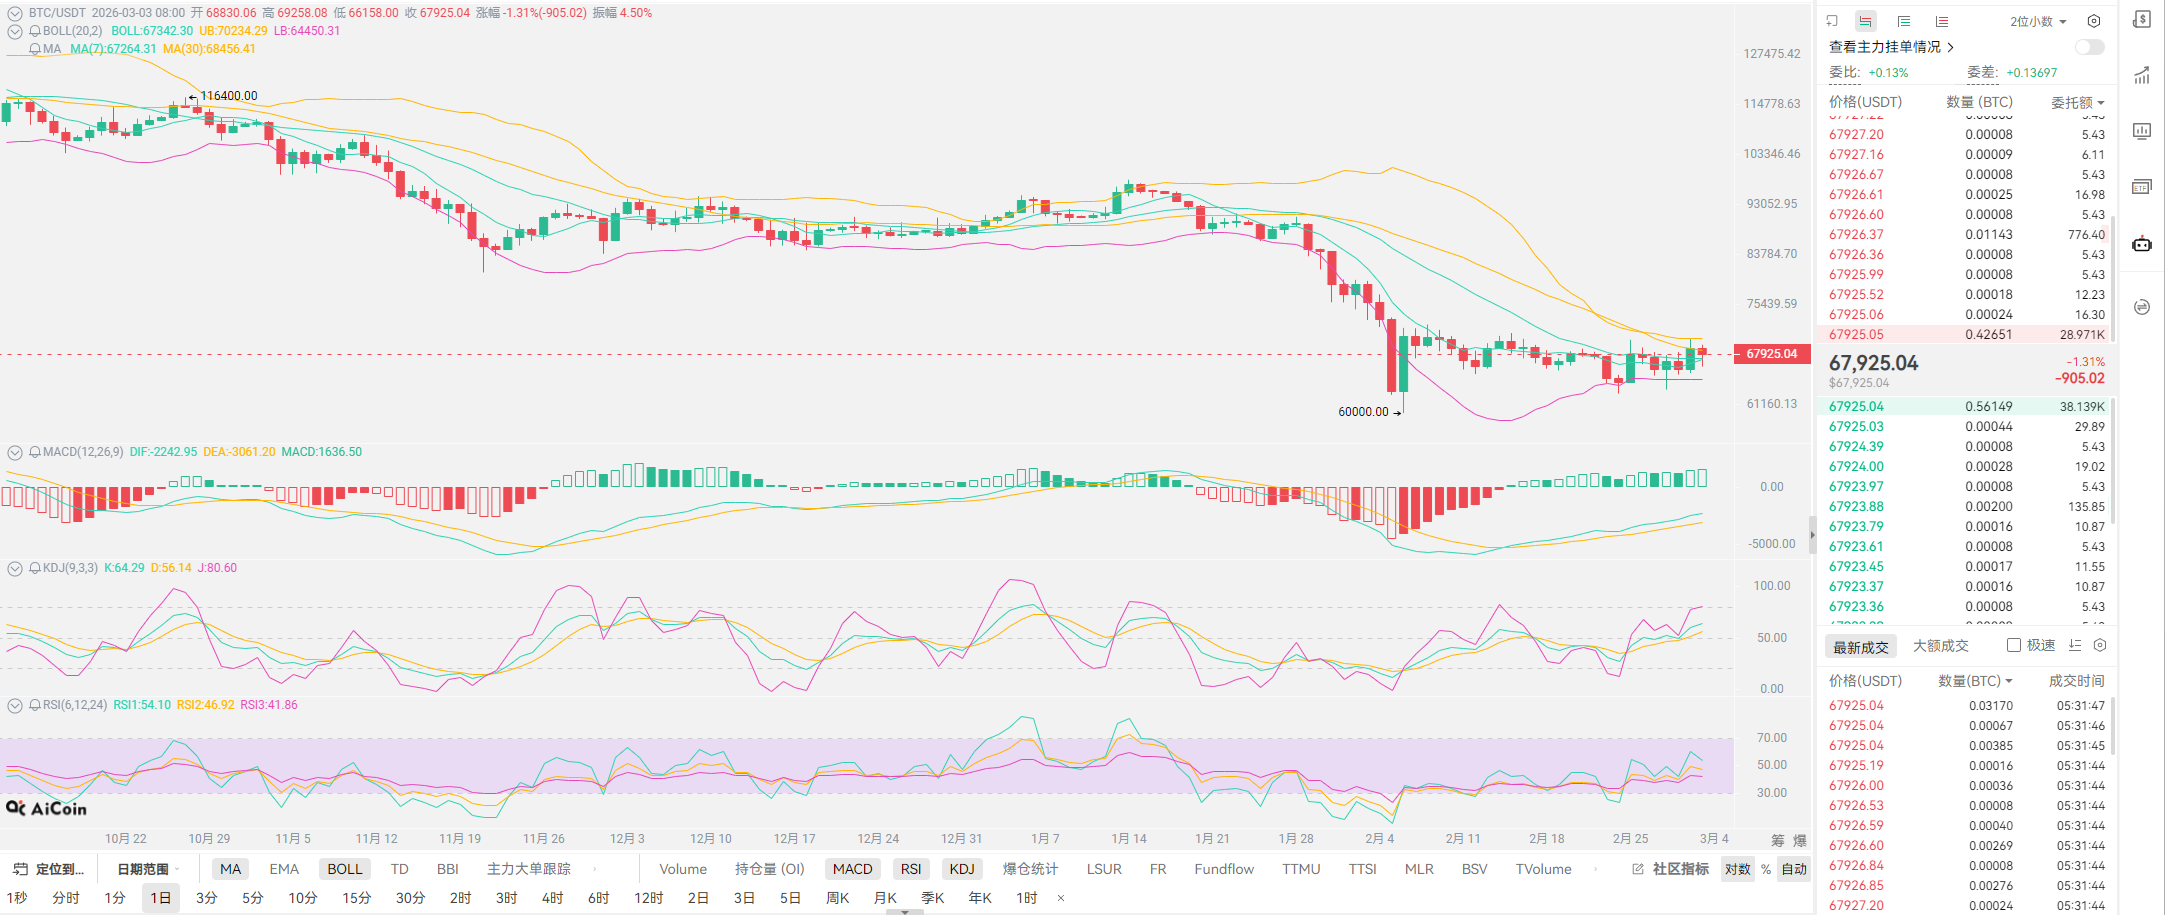
Task: Enable the 极速 checkbox
Action: [x=2014, y=646]
